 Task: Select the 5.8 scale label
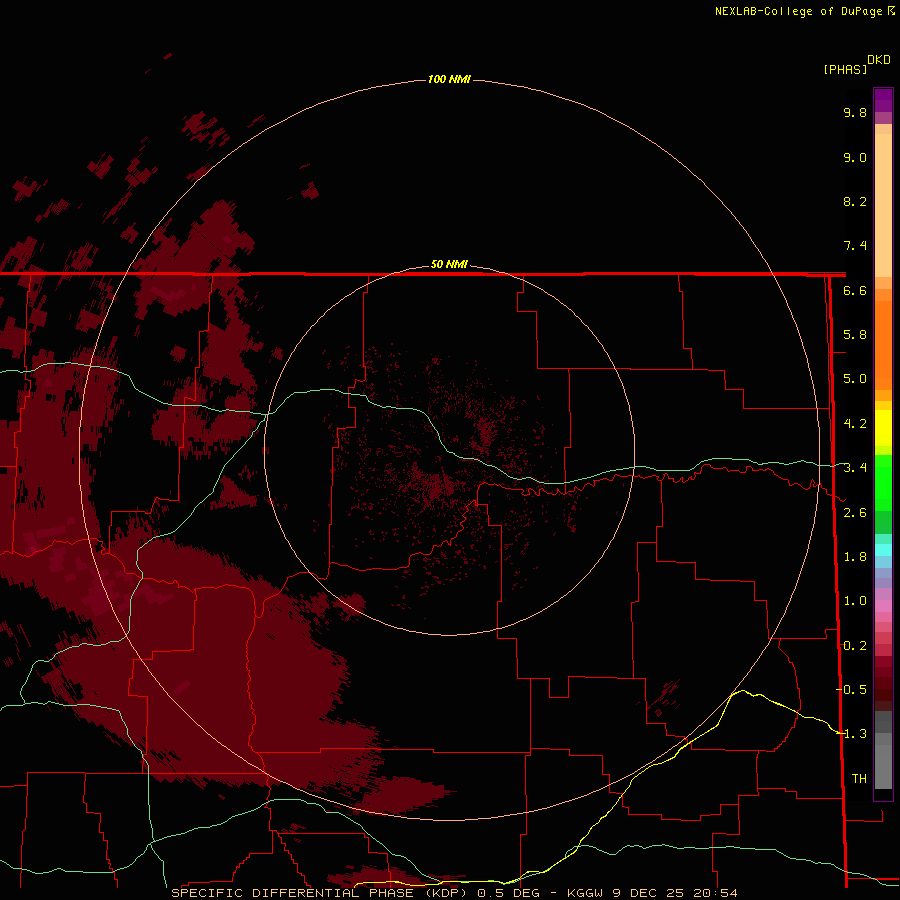[855, 335]
